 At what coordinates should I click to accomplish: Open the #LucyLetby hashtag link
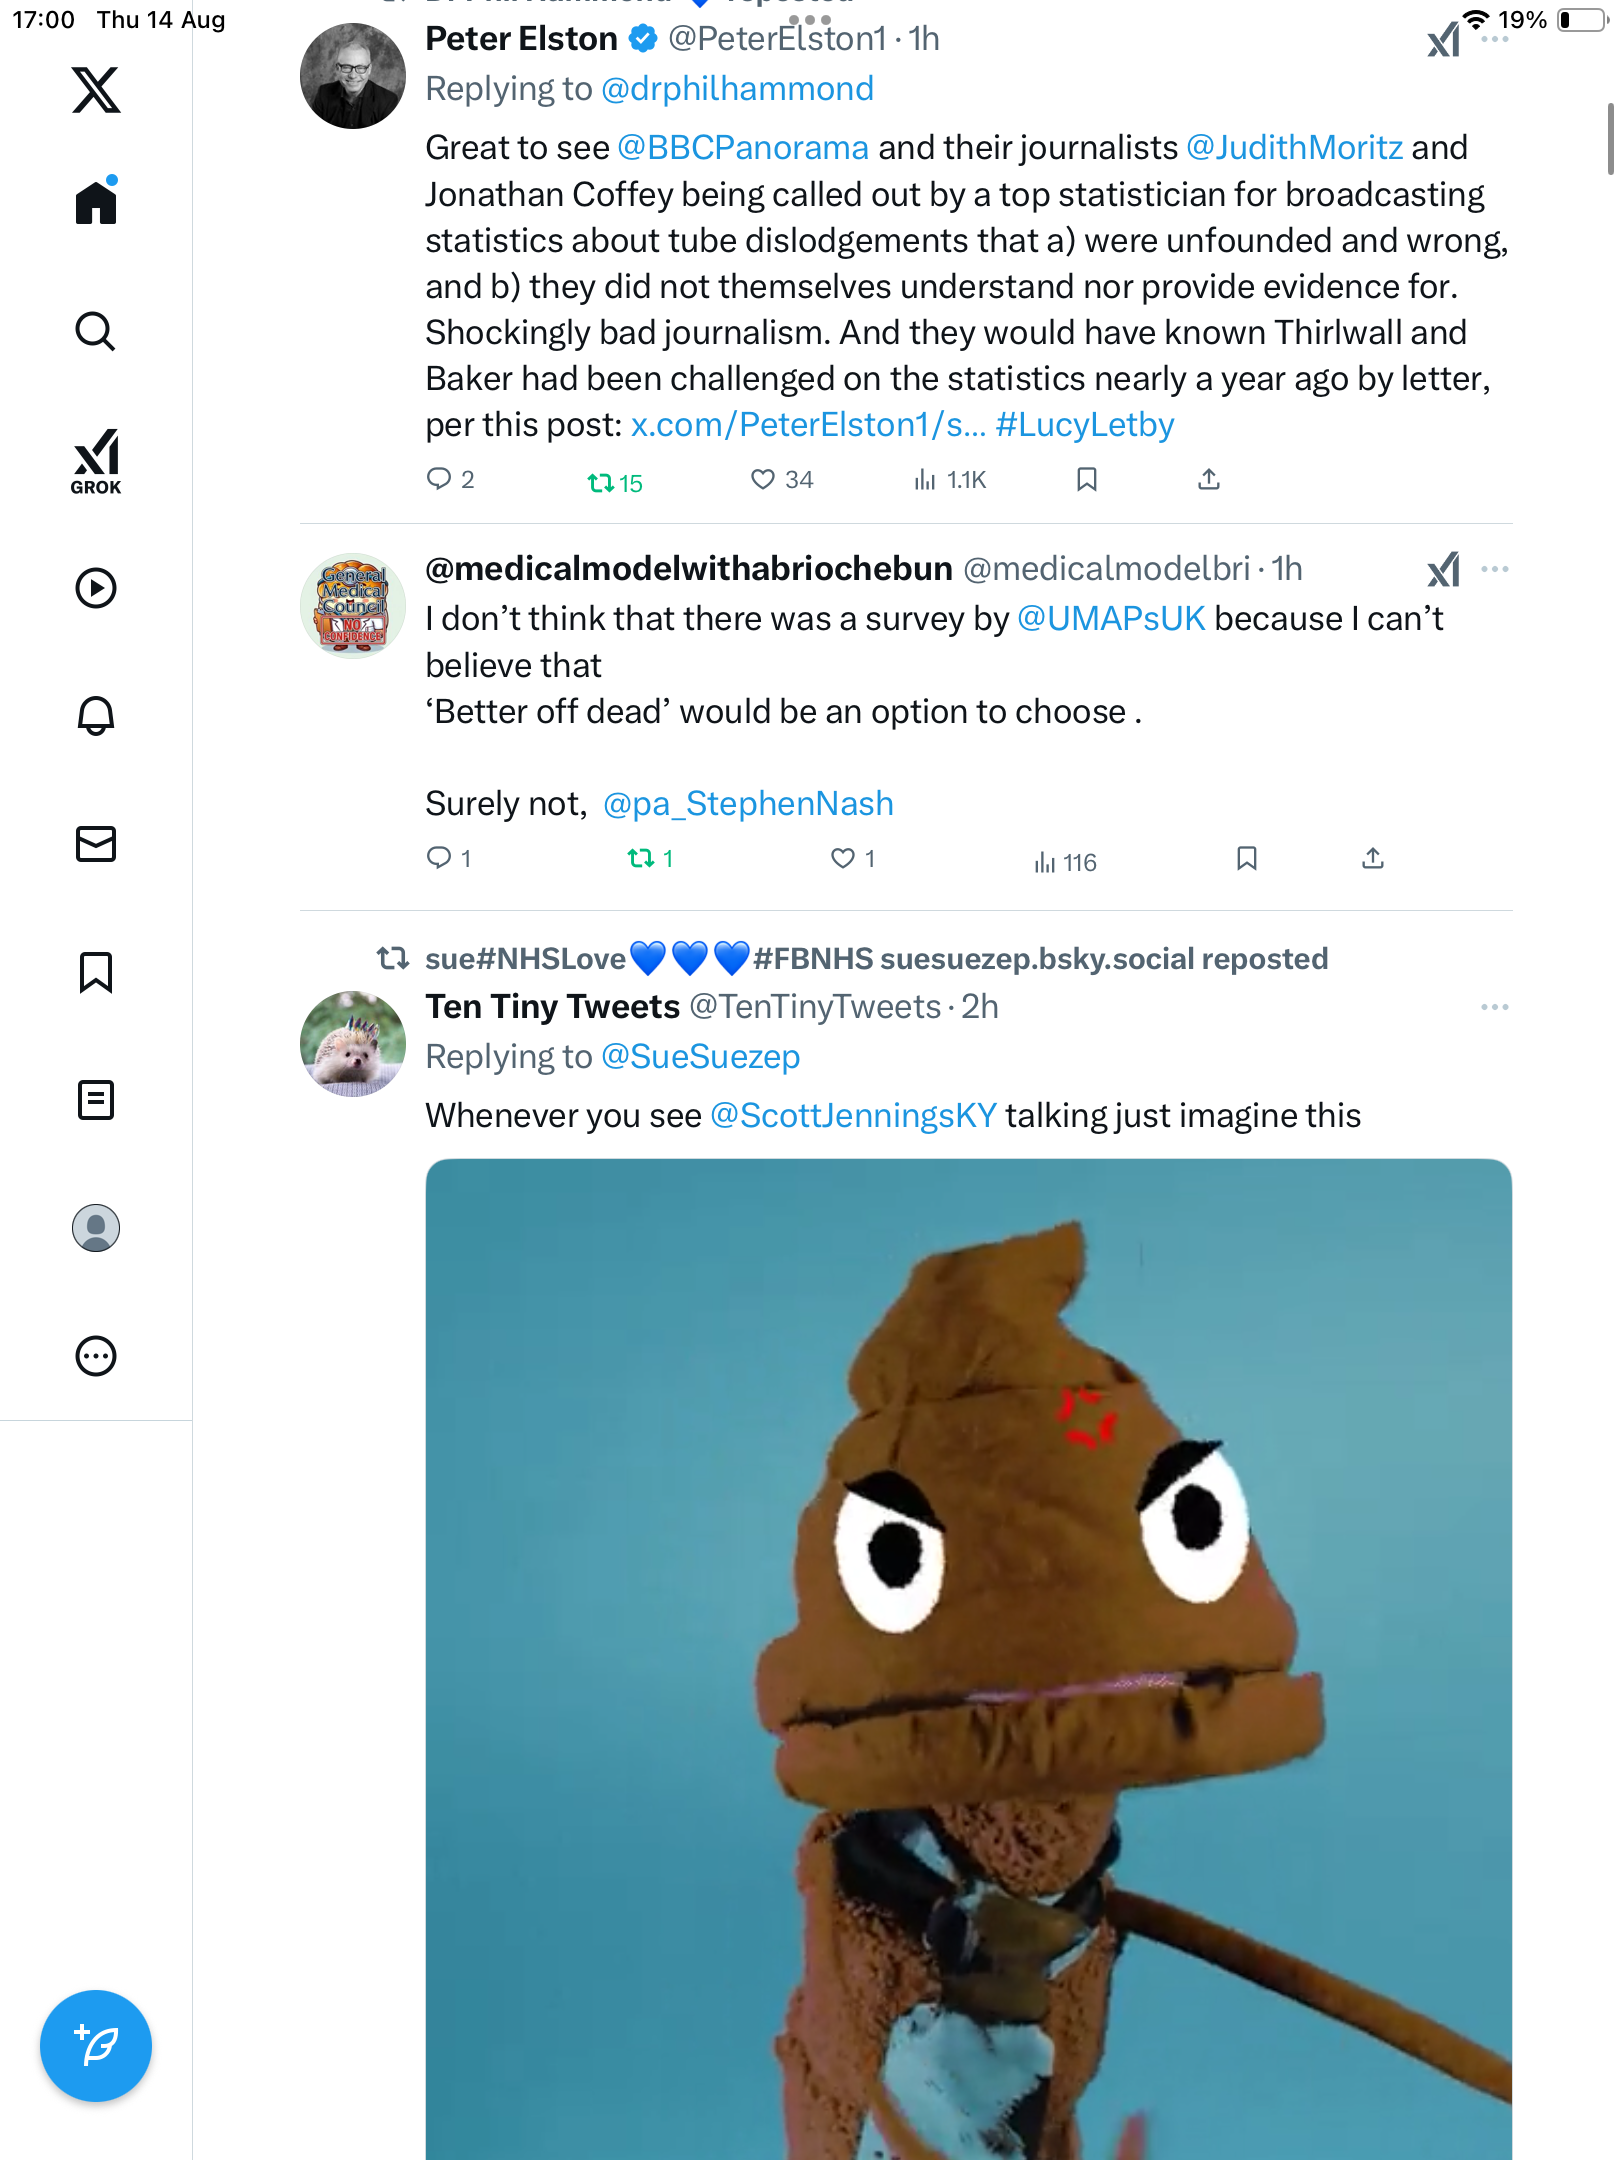click(x=1085, y=425)
